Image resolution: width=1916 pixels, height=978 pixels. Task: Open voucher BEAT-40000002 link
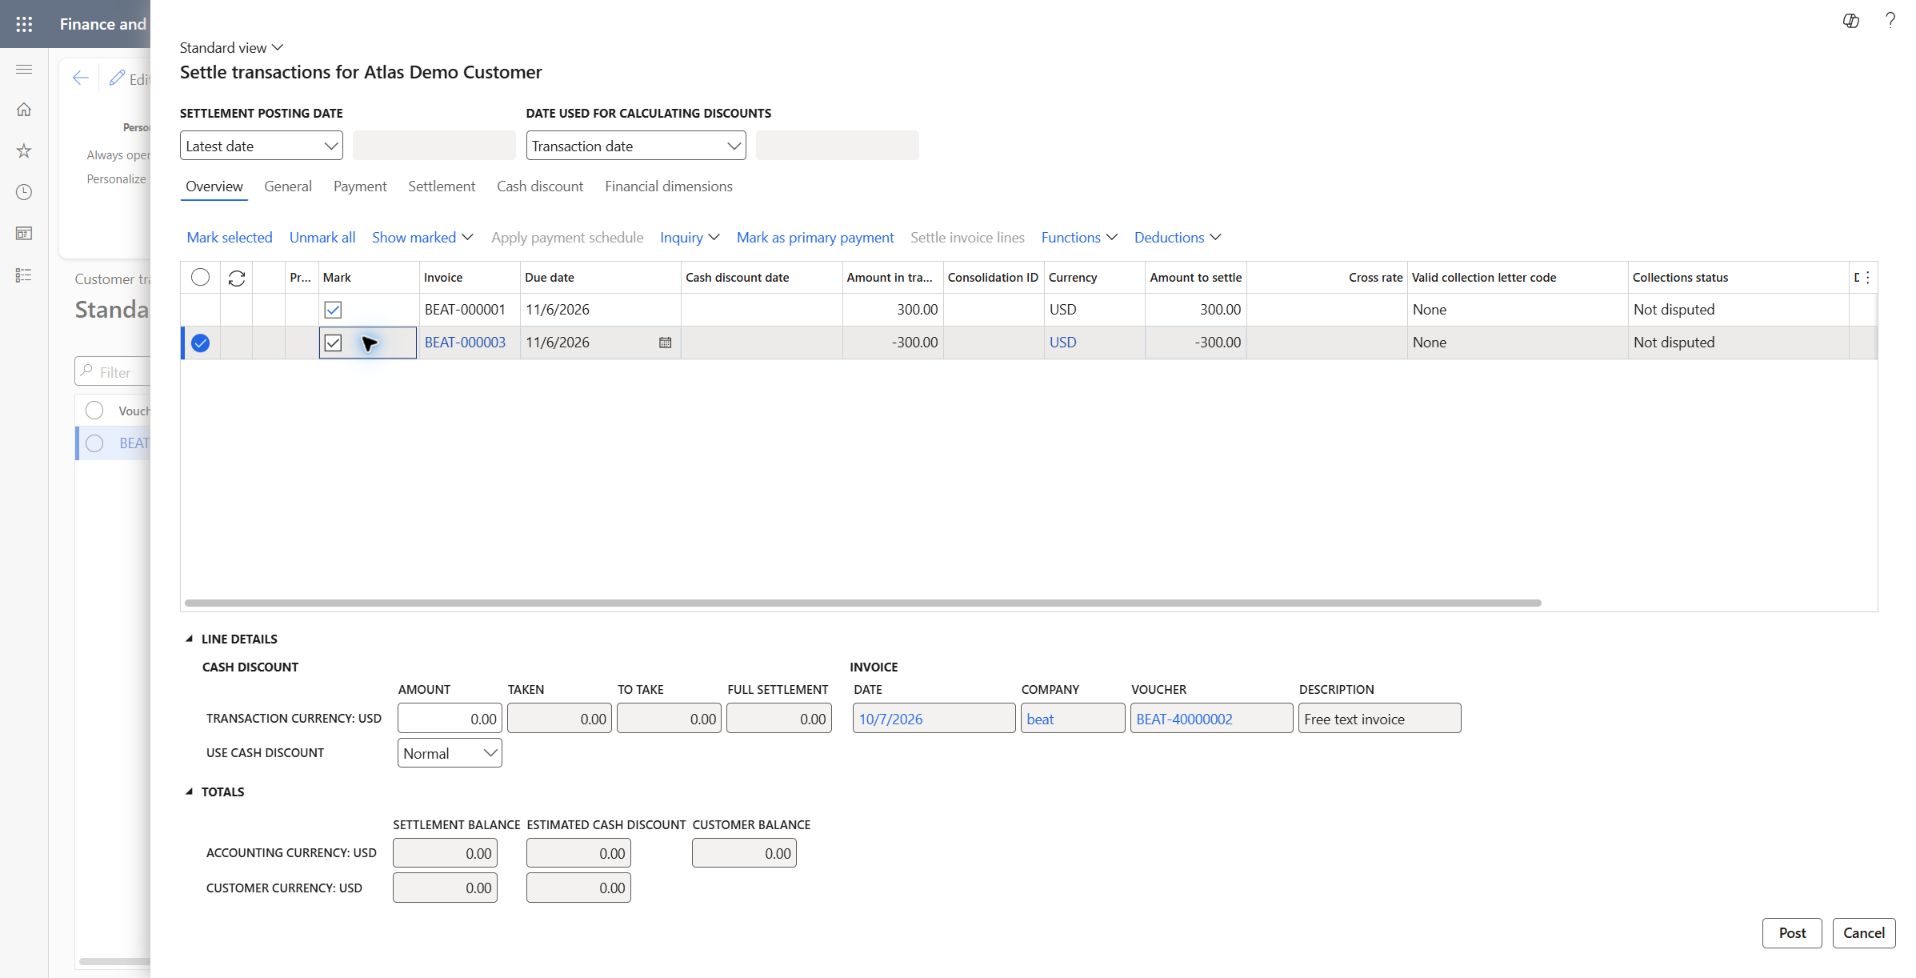click(x=1184, y=720)
